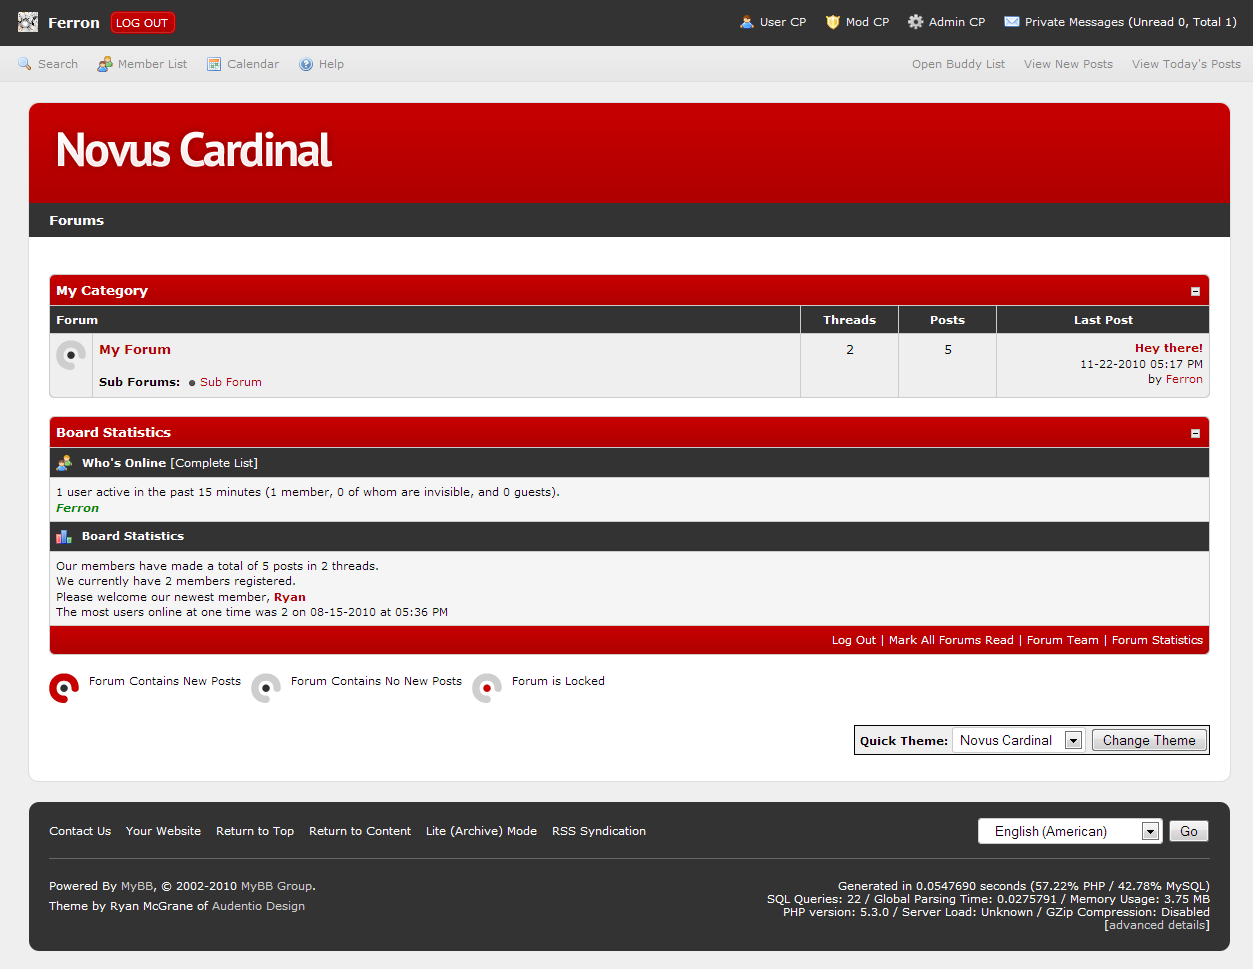Image resolution: width=1253 pixels, height=969 pixels.
Task: Collapse the Board Statistics section
Action: pyautogui.click(x=1195, y=433)
